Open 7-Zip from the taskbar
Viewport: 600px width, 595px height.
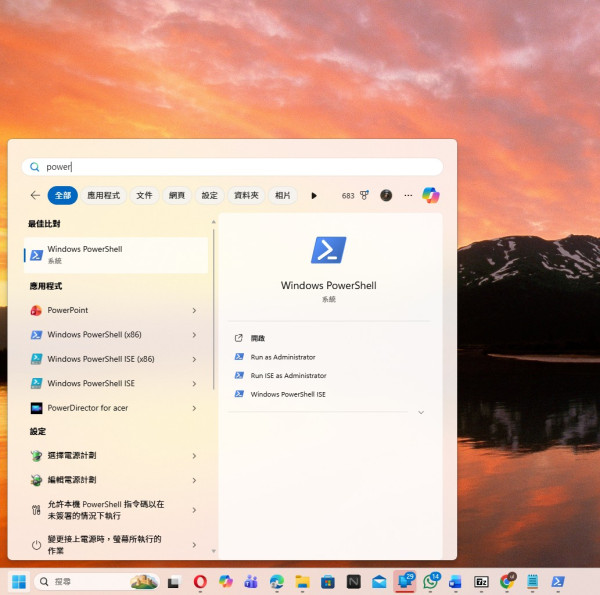[x=481, y=582]
